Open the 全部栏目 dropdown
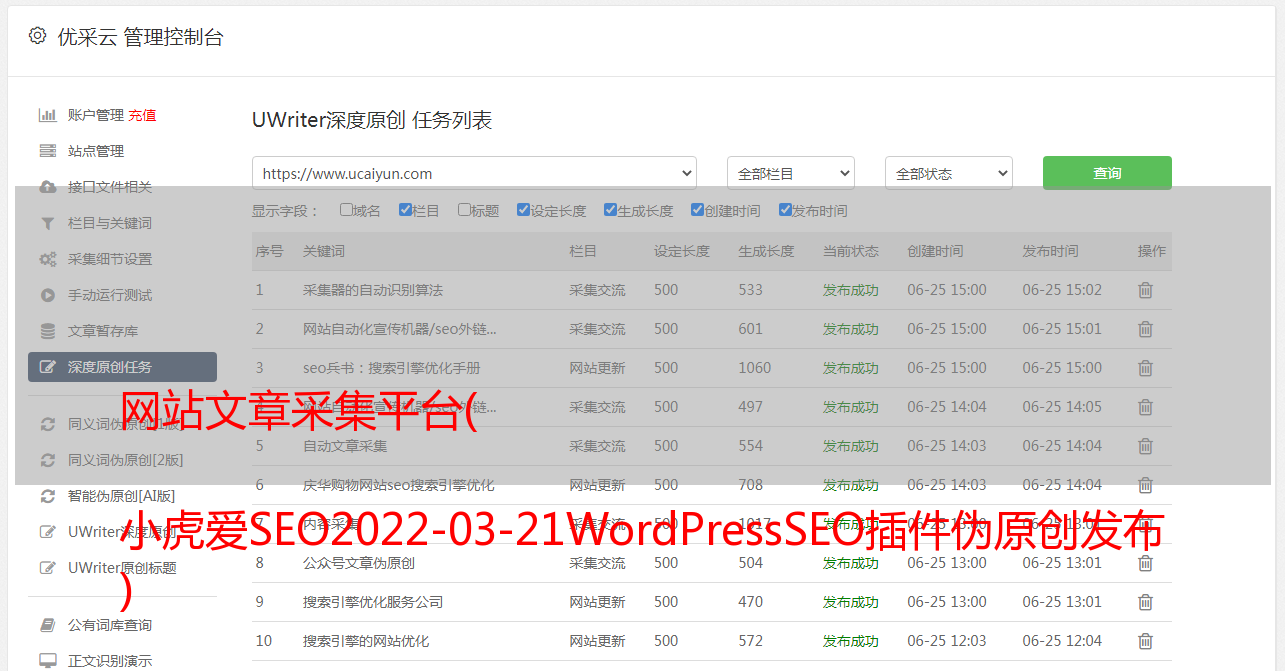This screenshot has width=1285, height=671. [x=791, y=173]
